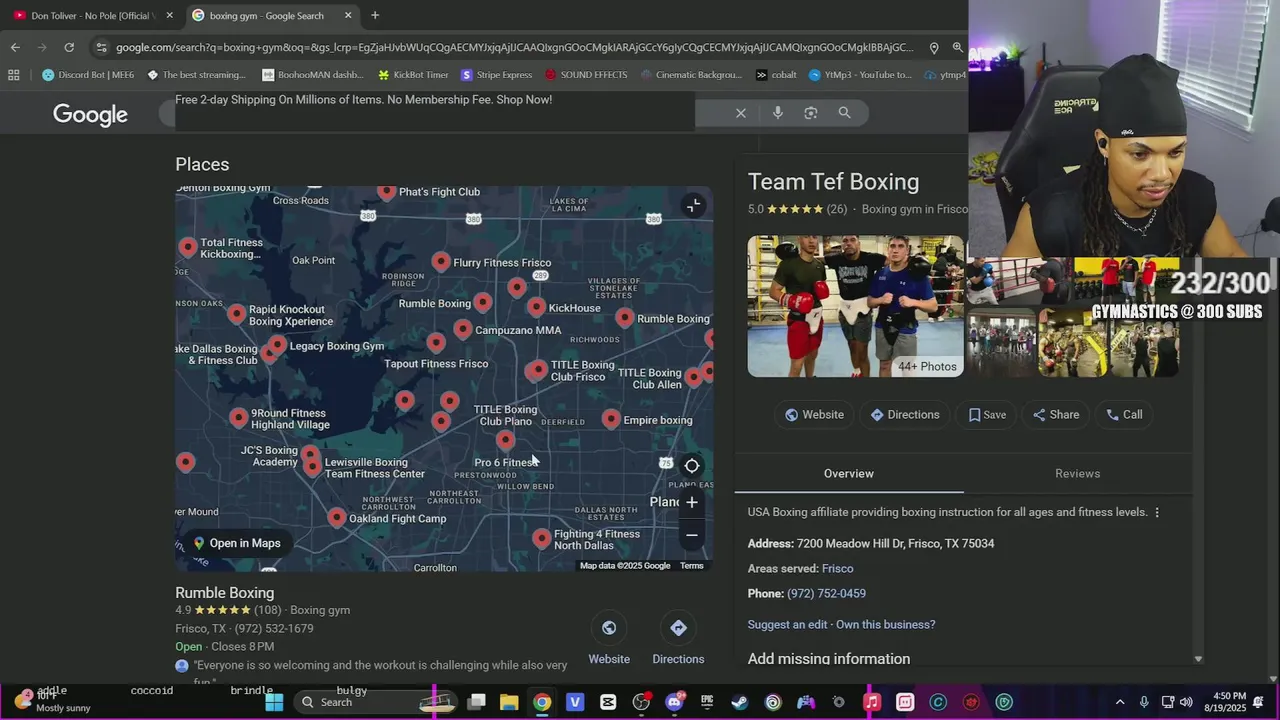This screenshot has height=720, width=1280.
Task: Zoom in on the places map
Action: point(692,502)
